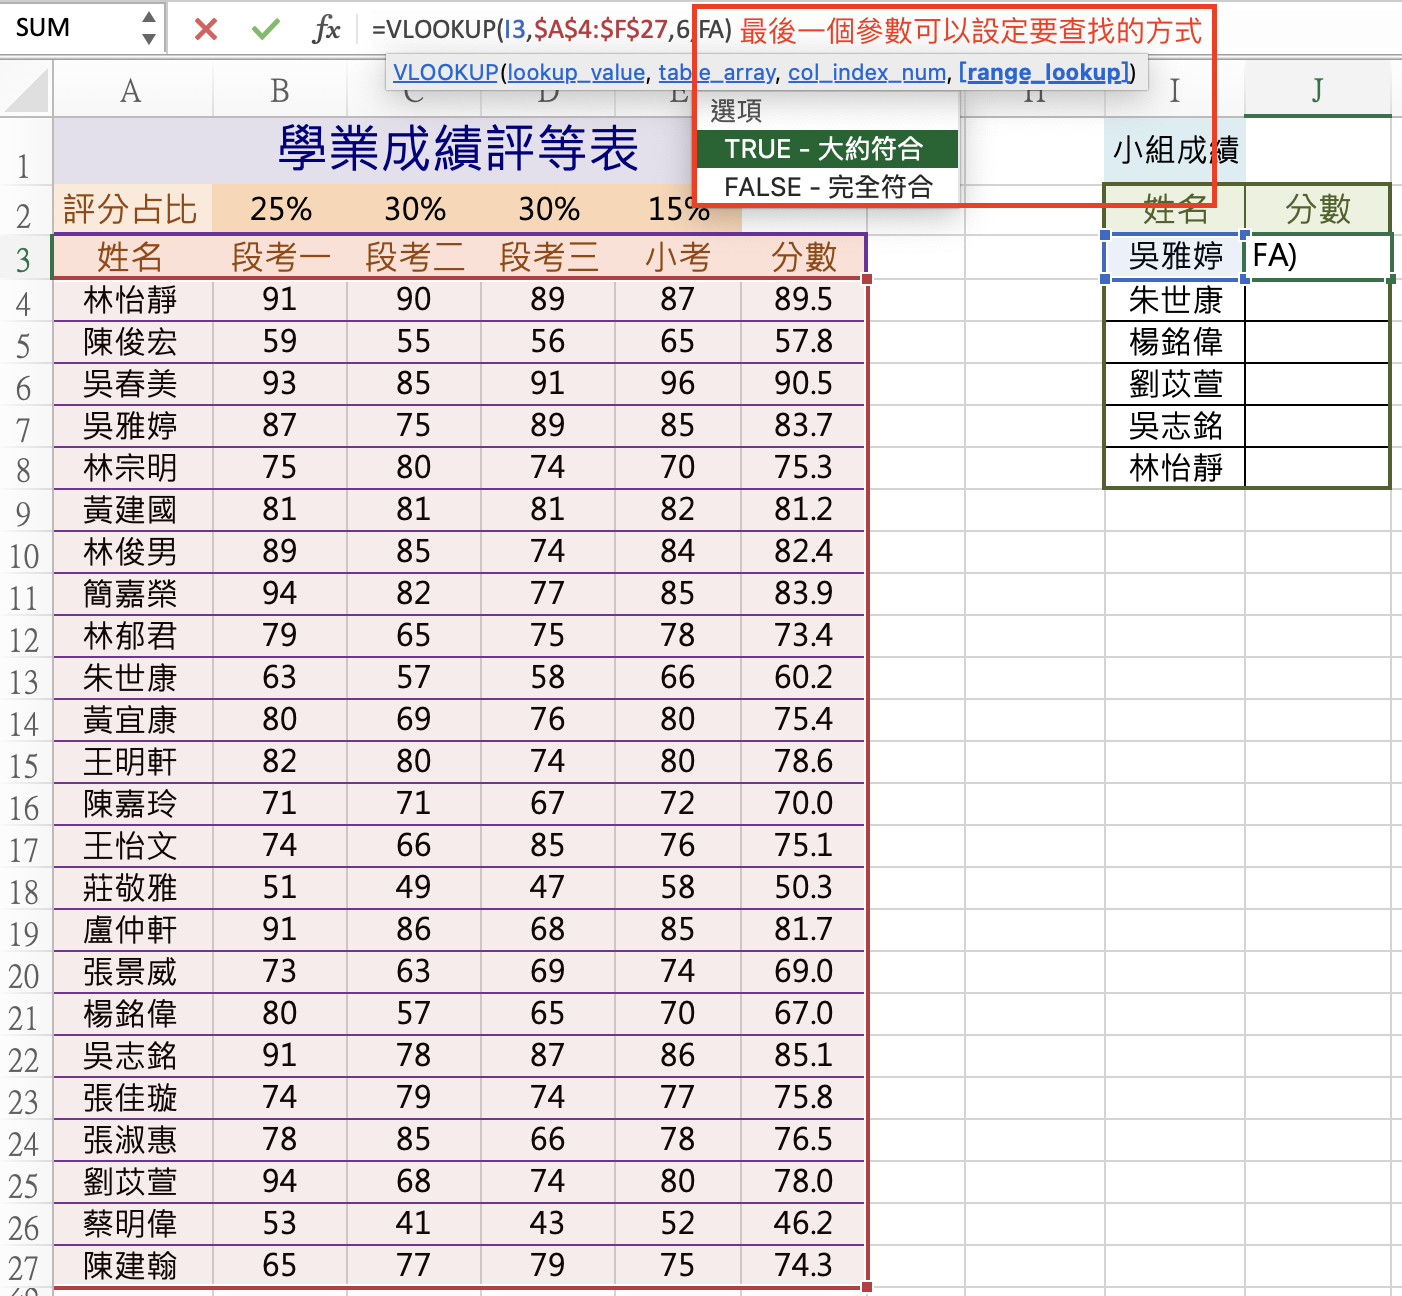Select the name cell 陳建翰
The height and width of the screenshot is (1296, 1402).
tap(131, 1266)
